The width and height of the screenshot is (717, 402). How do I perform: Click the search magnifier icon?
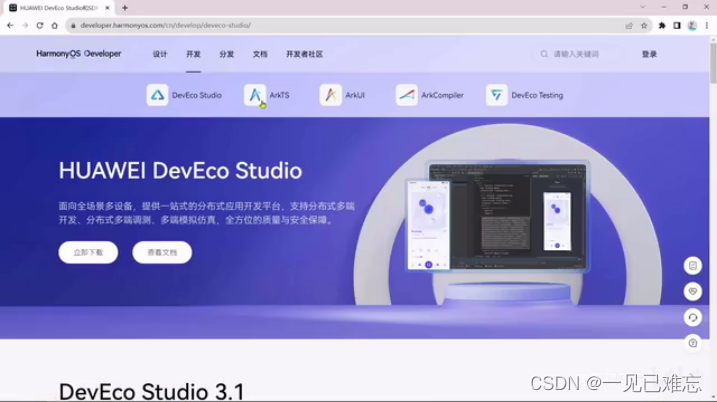(544, 54)
